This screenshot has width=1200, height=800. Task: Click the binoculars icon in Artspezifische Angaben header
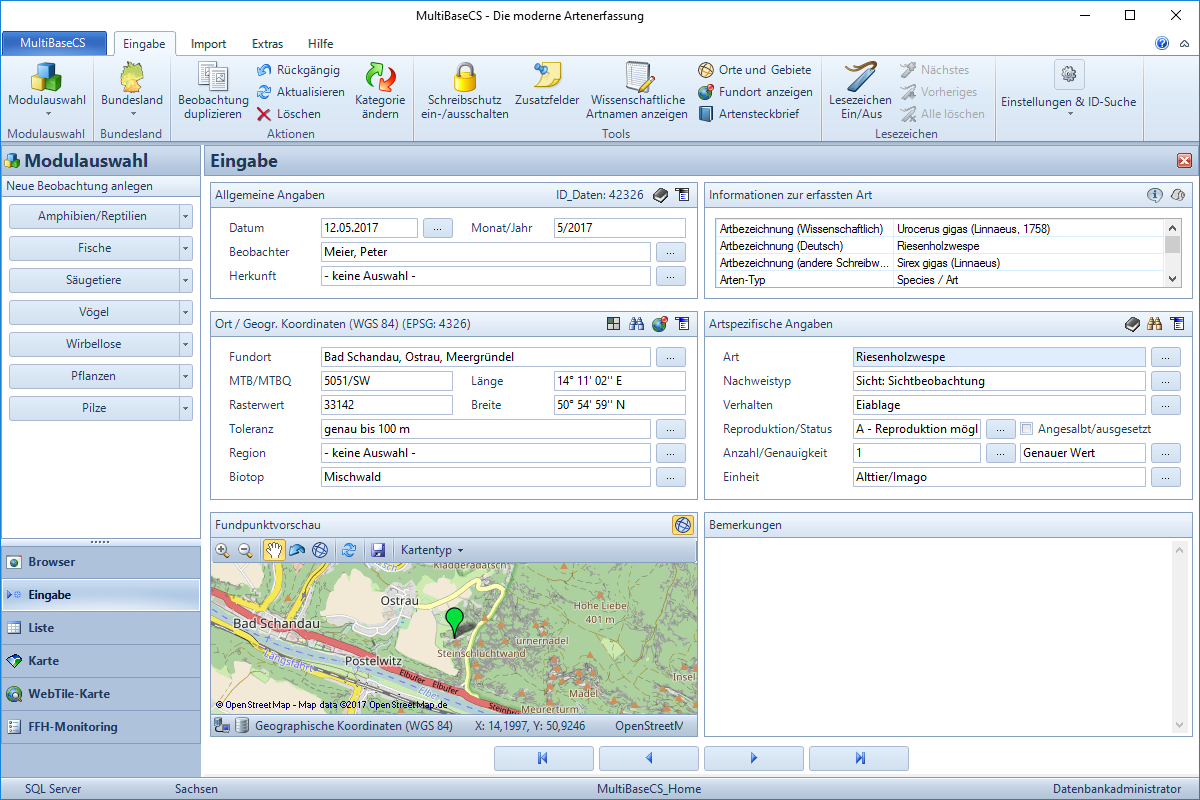1155,324
